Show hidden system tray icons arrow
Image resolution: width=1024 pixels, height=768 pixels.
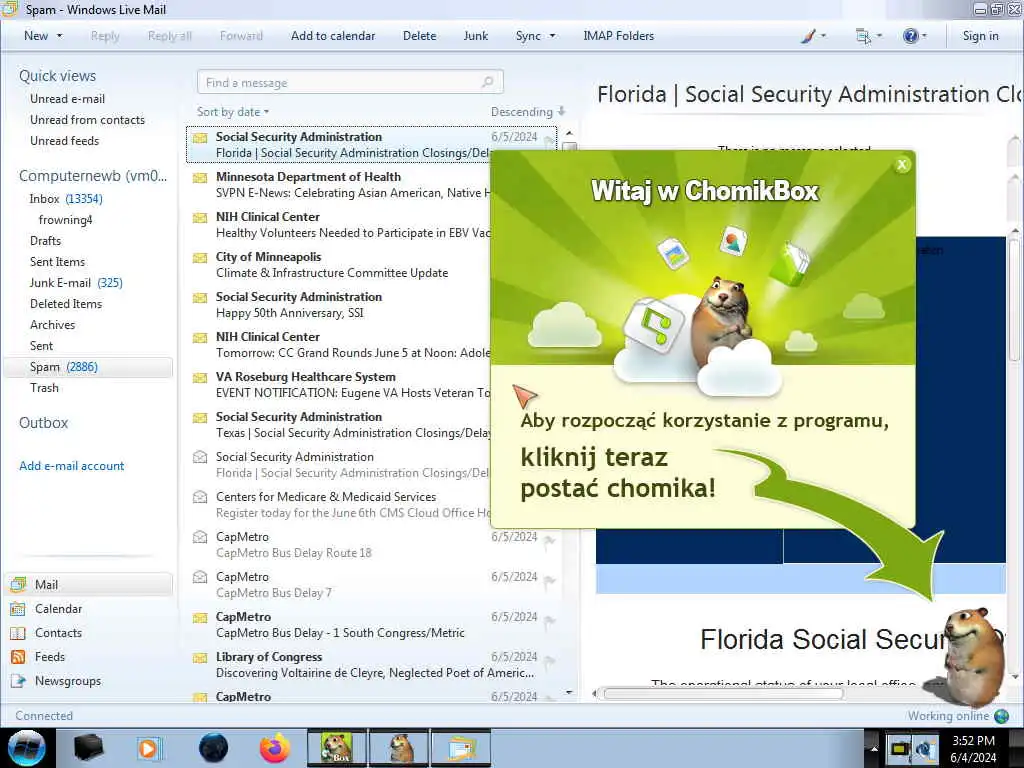pos(872,748)
